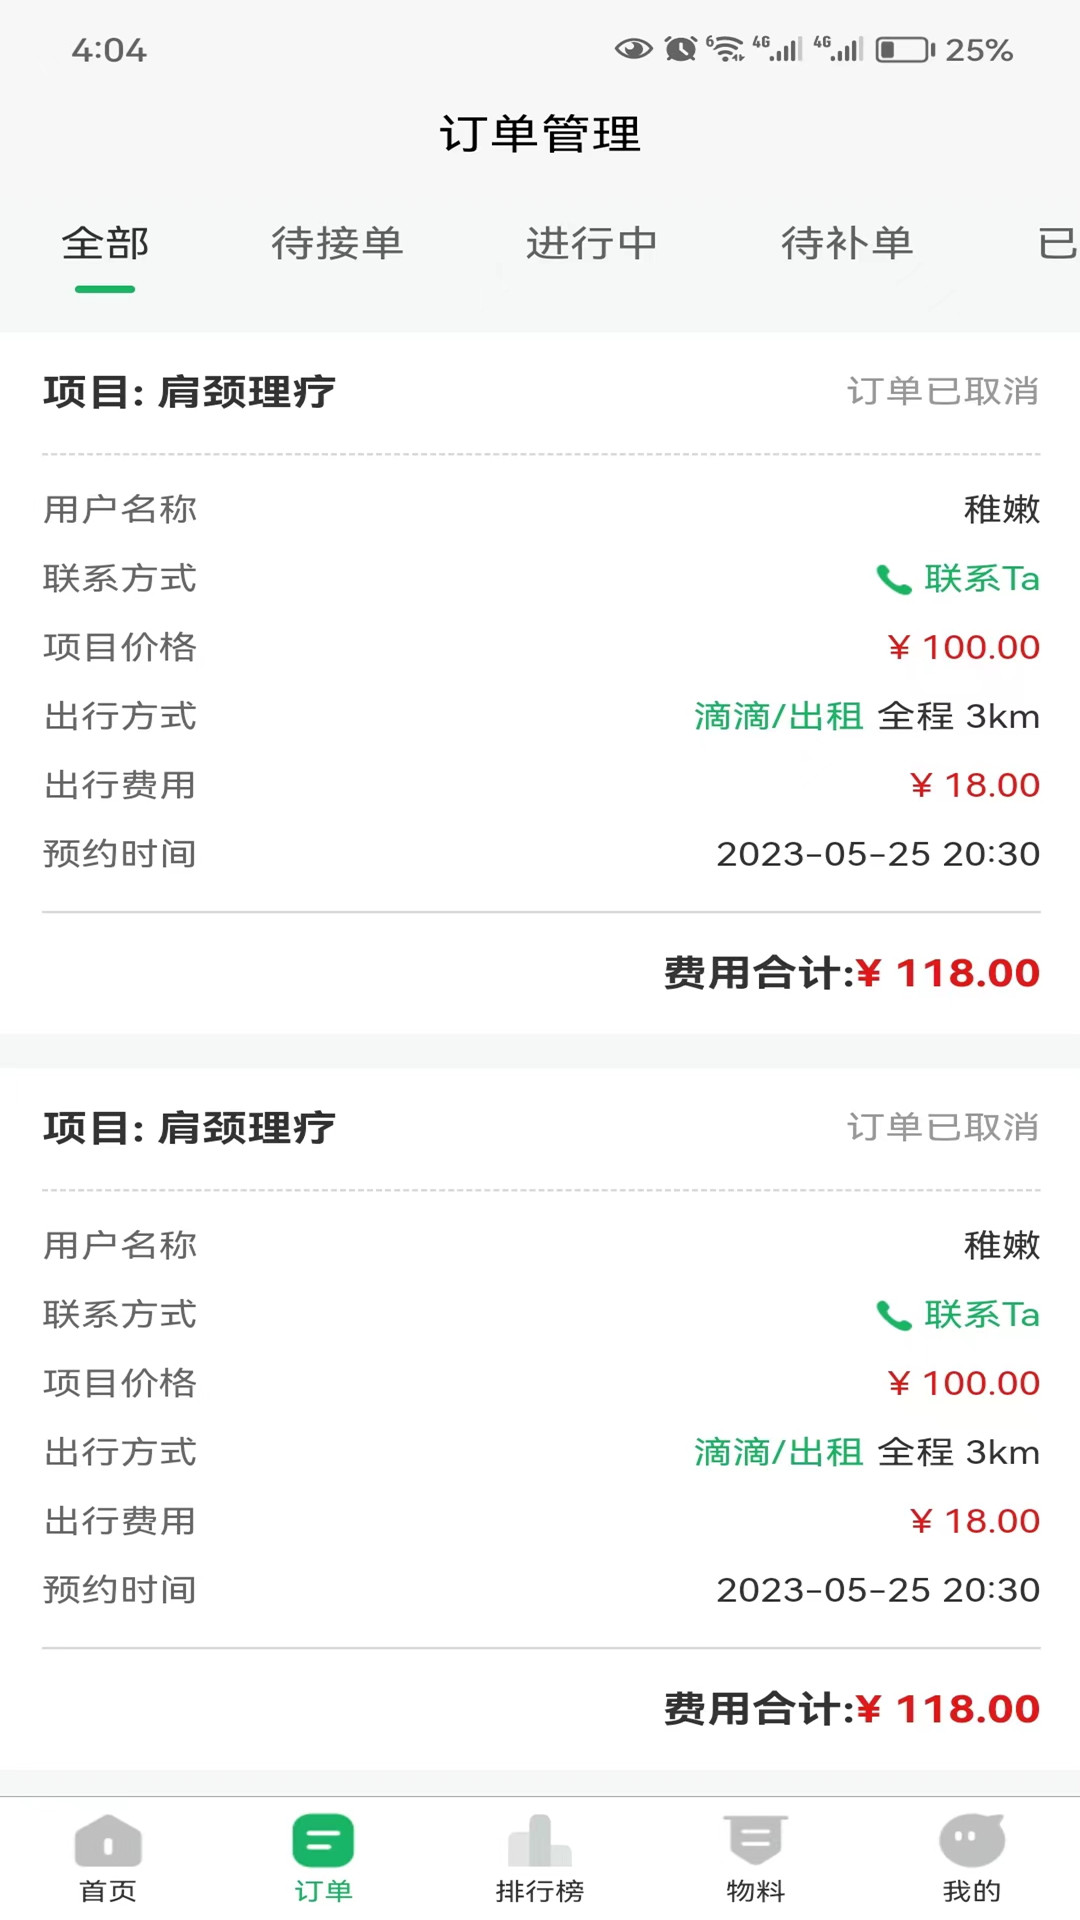Open second 肩颈理疗 order title
1080x1920 pixels.
click(190, 1128)
